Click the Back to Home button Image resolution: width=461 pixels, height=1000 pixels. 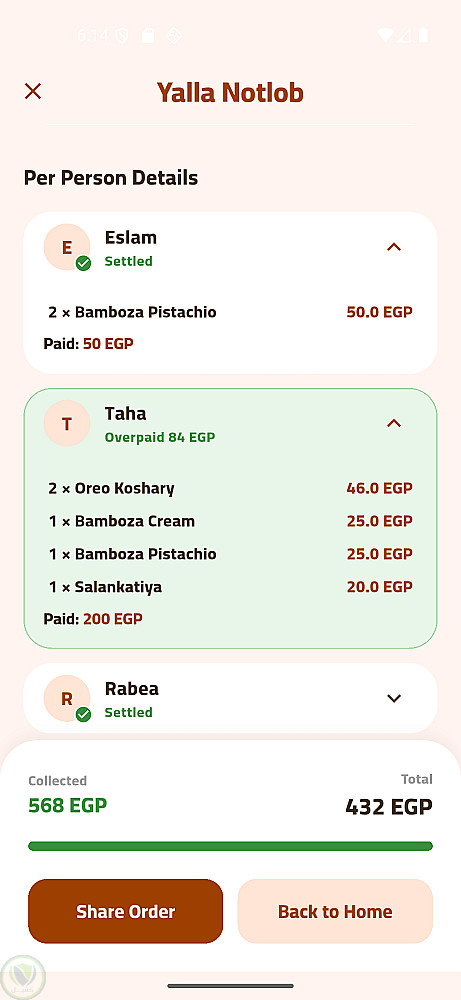pyautogui.click(x=335, y=911)
